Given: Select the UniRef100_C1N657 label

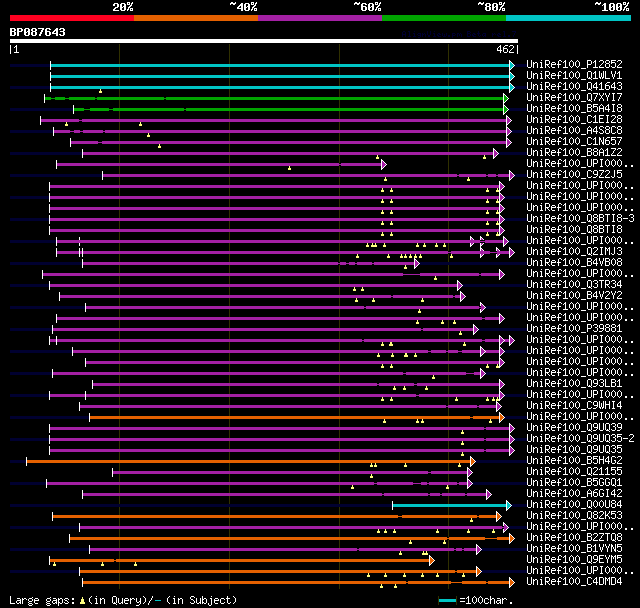Looking at the screenshot, I should [574, 142].
